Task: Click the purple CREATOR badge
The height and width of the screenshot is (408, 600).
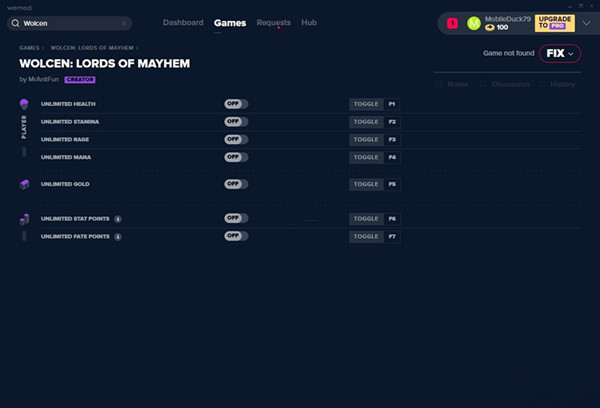Action: (x=80, y=80)
